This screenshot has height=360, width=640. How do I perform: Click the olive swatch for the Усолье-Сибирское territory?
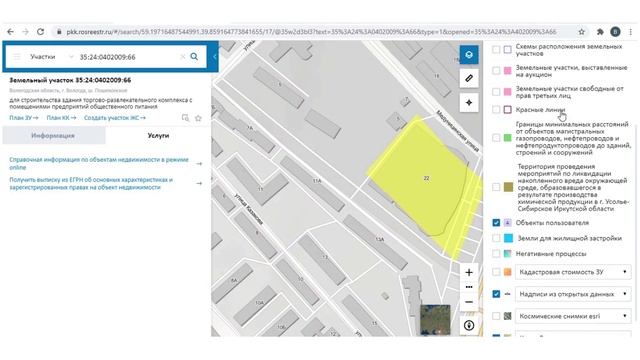[x=508, y=187]
